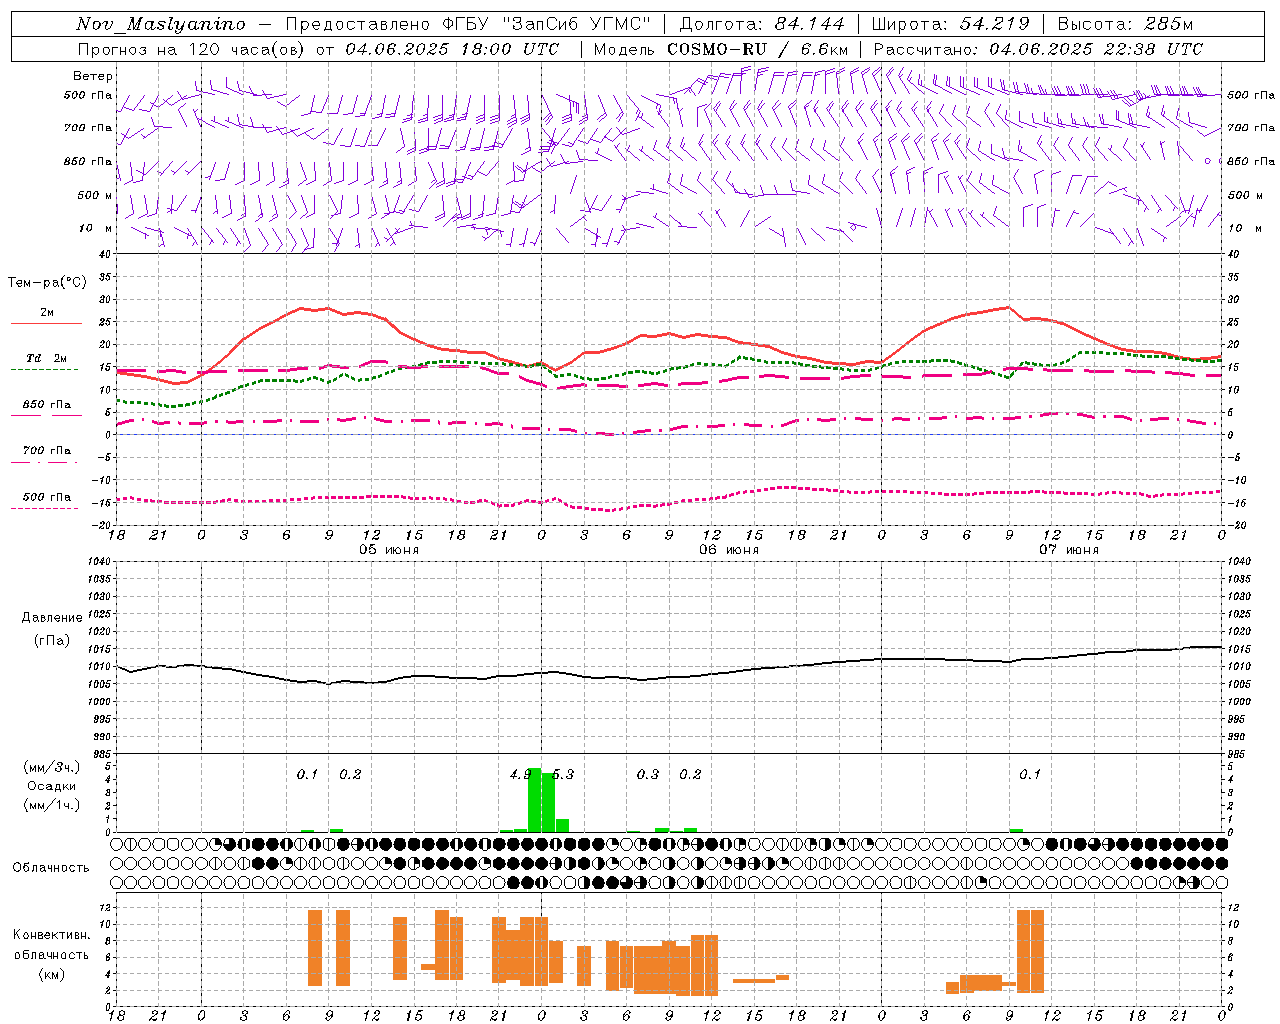Click the 05 июня date label
Viewport: 1280px width, 1024px height.
(x=389, y=550)
